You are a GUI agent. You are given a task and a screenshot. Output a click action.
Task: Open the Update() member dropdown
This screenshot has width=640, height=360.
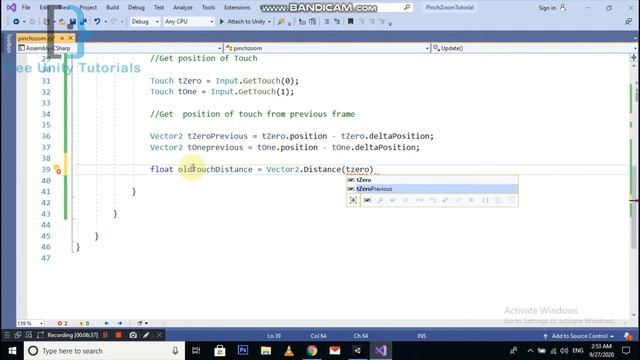tap(534, 48)
